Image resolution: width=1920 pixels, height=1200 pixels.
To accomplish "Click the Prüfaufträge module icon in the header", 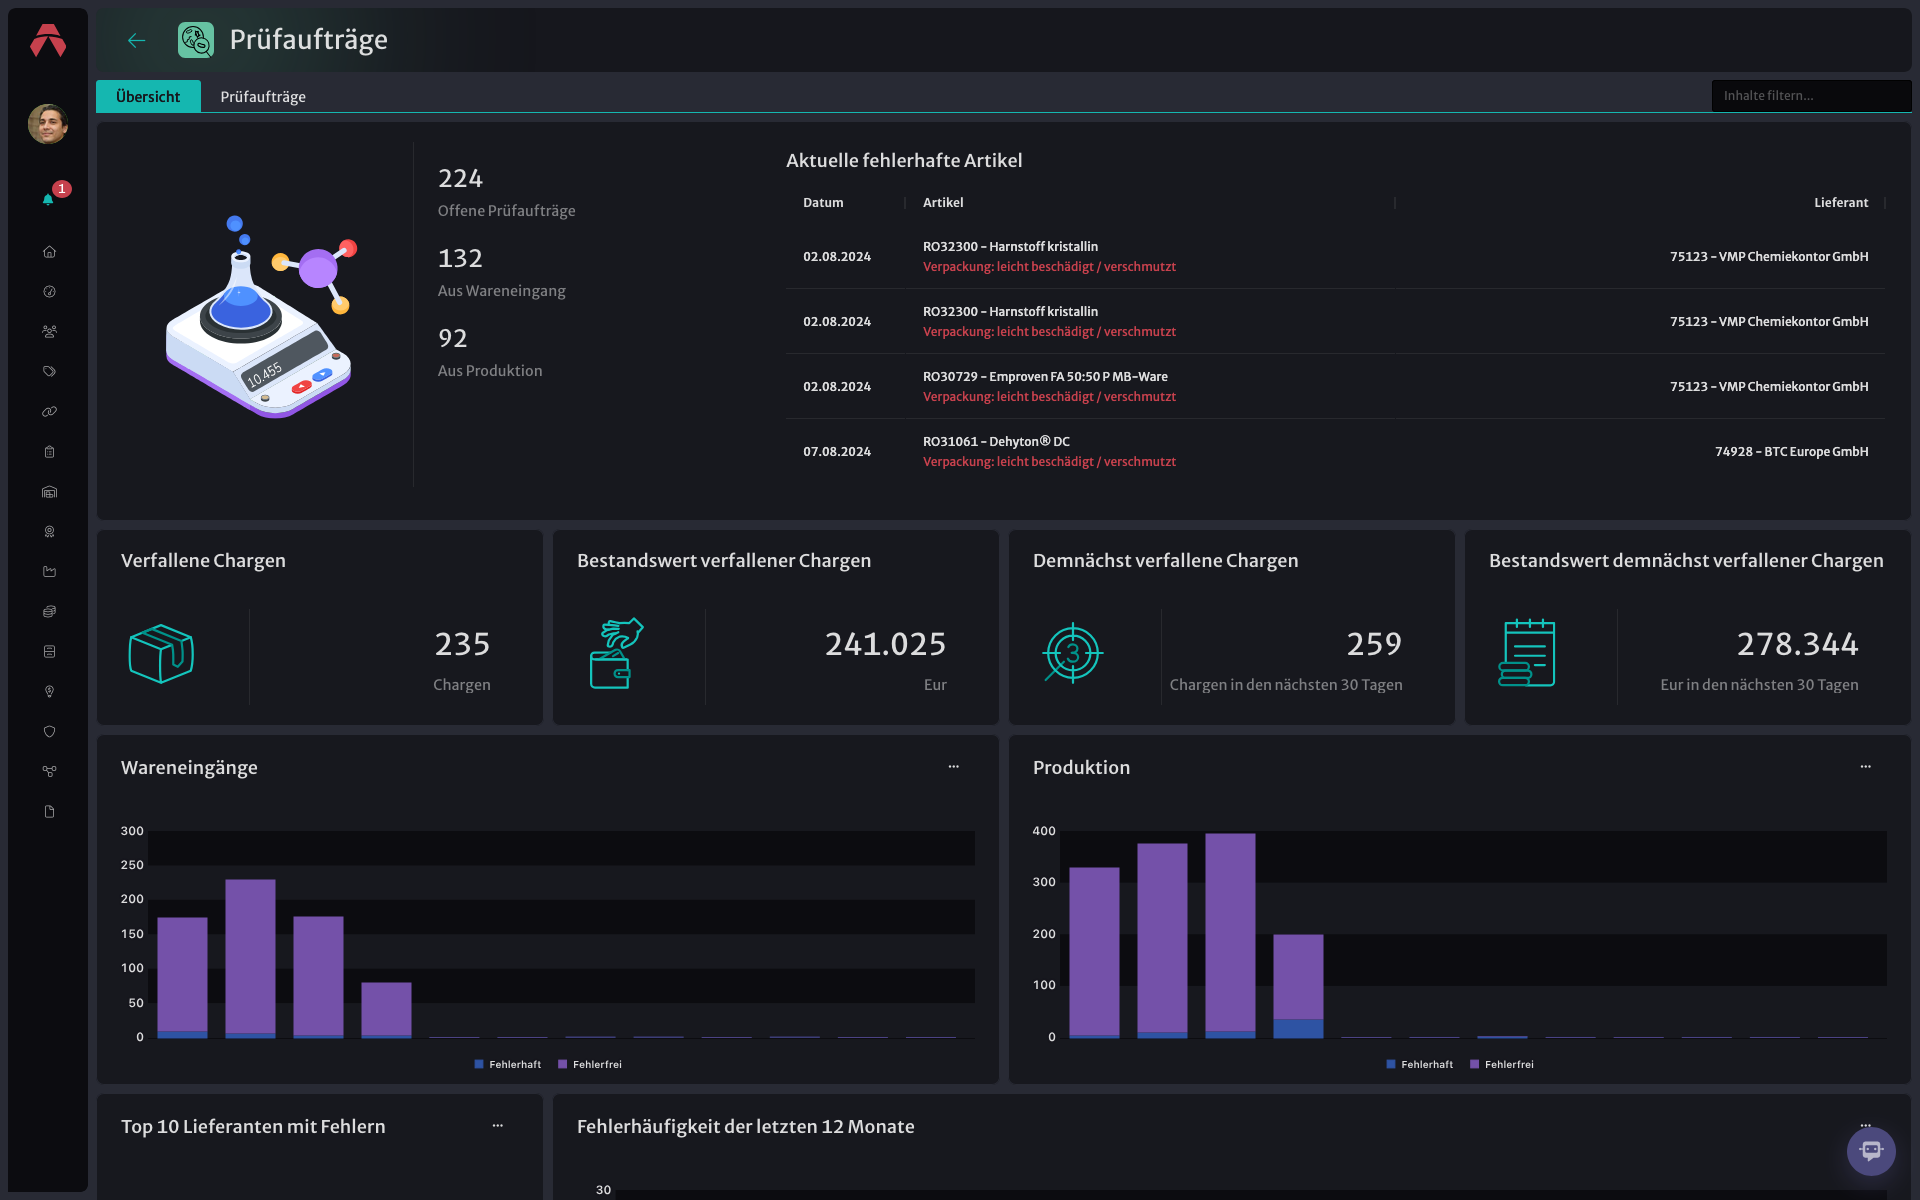I will 196,40.
